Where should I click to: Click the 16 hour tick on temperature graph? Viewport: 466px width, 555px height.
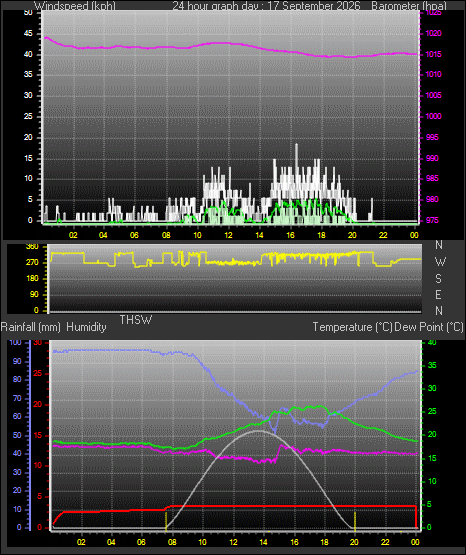294,542
